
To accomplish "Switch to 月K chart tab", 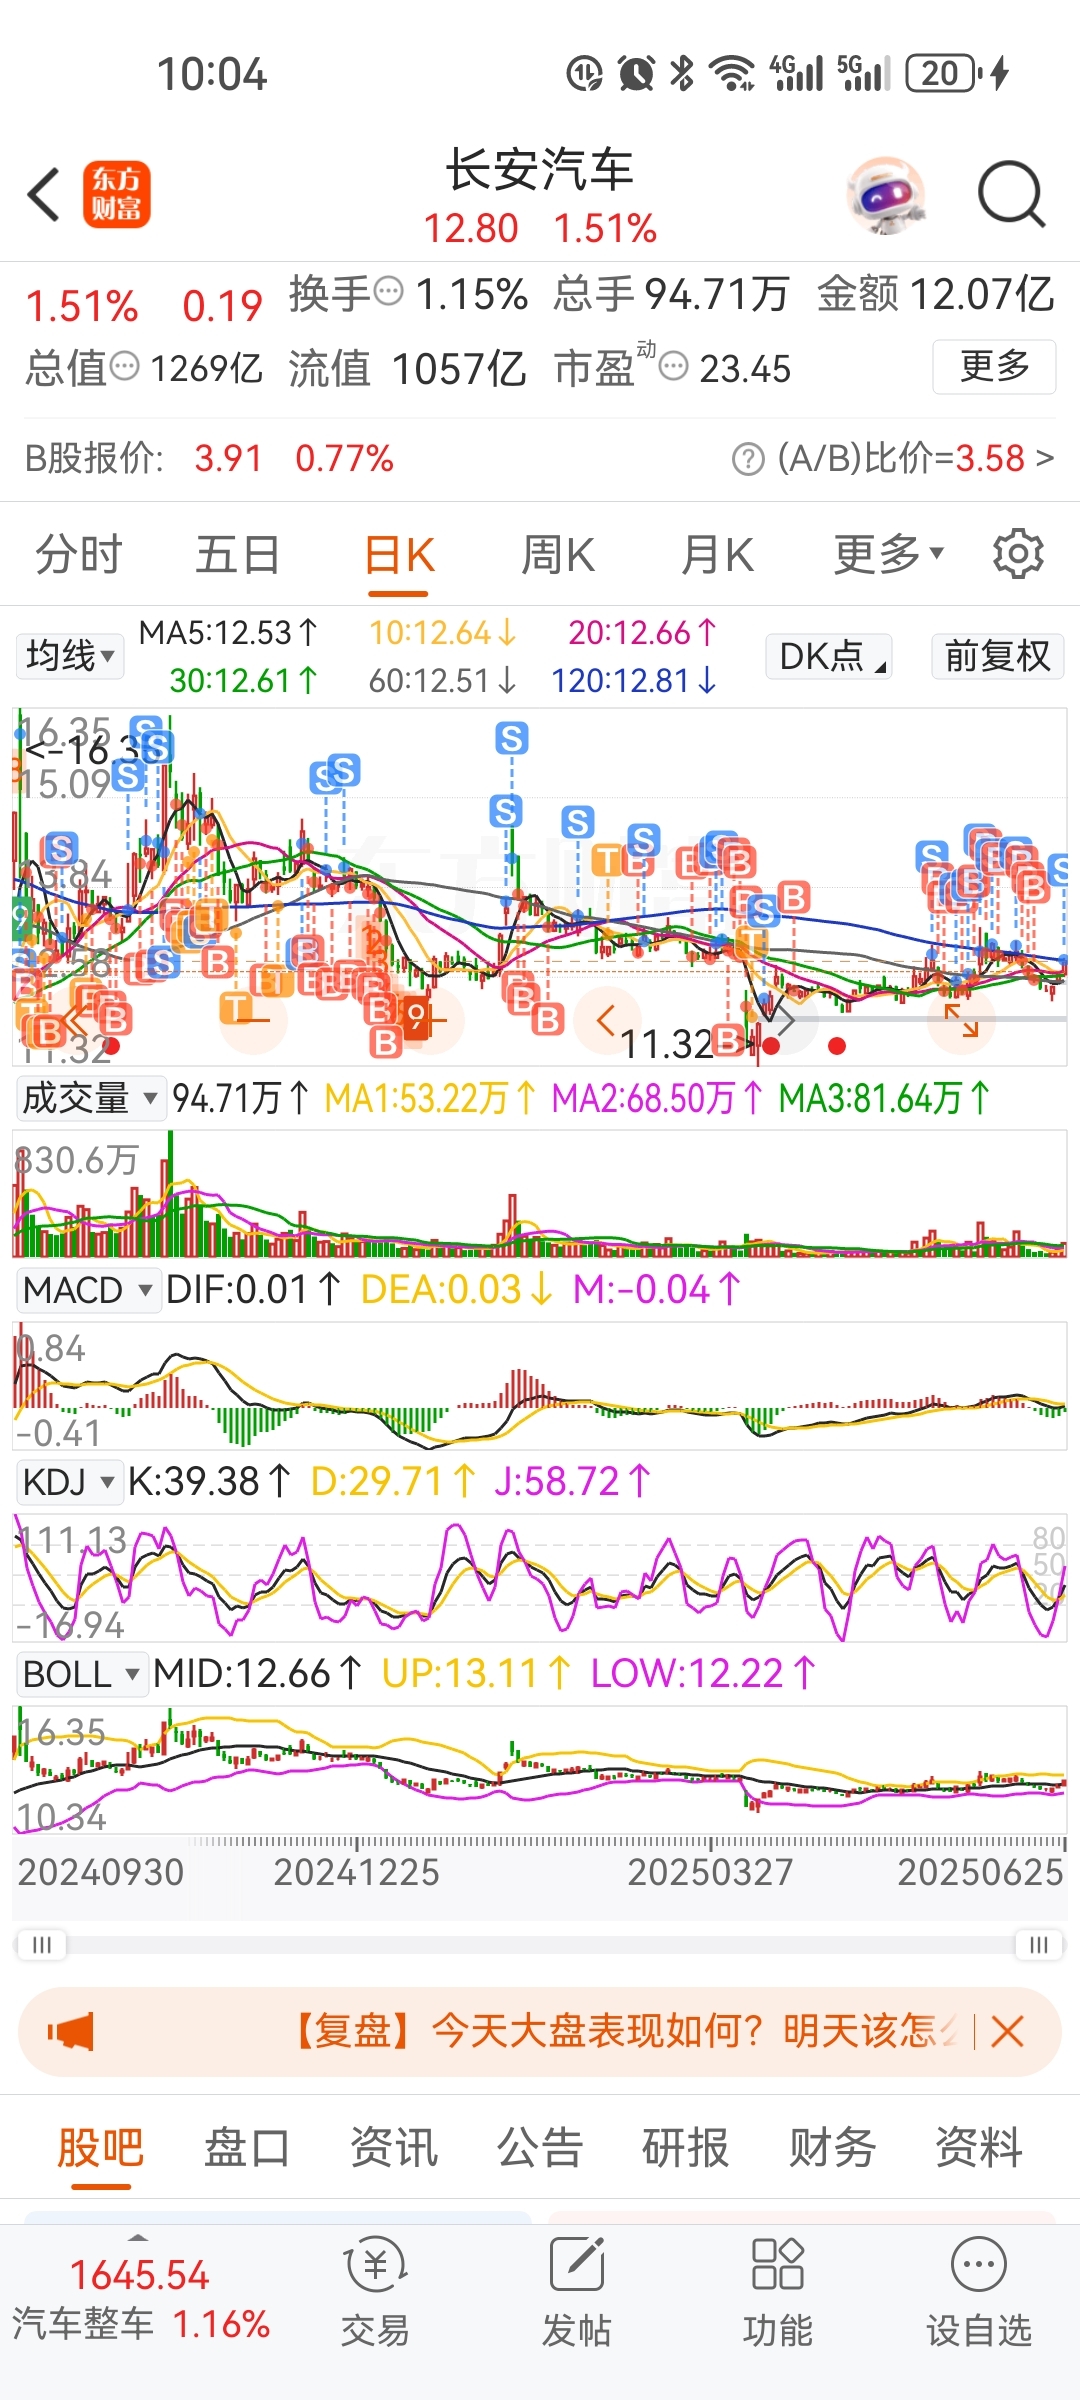I will click(717, 554).
